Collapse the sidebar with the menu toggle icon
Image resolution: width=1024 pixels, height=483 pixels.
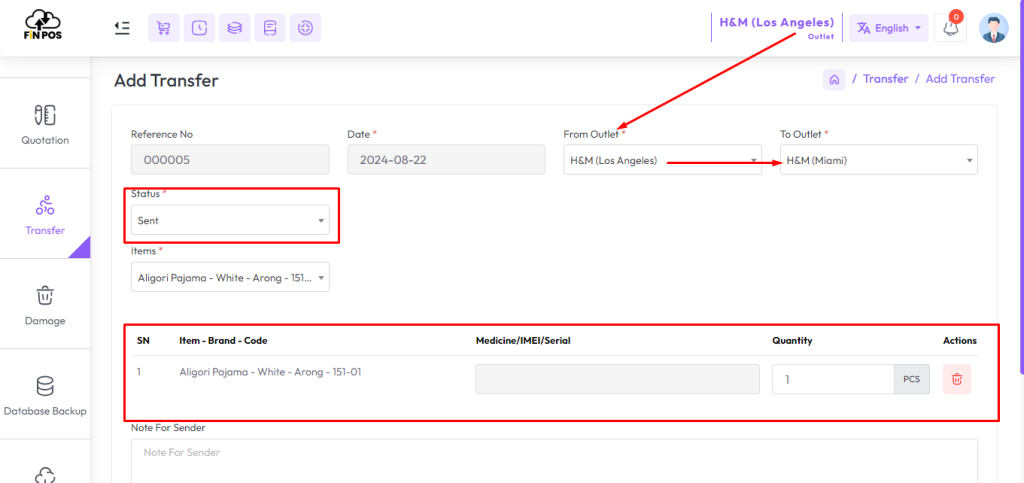point(121,27)
